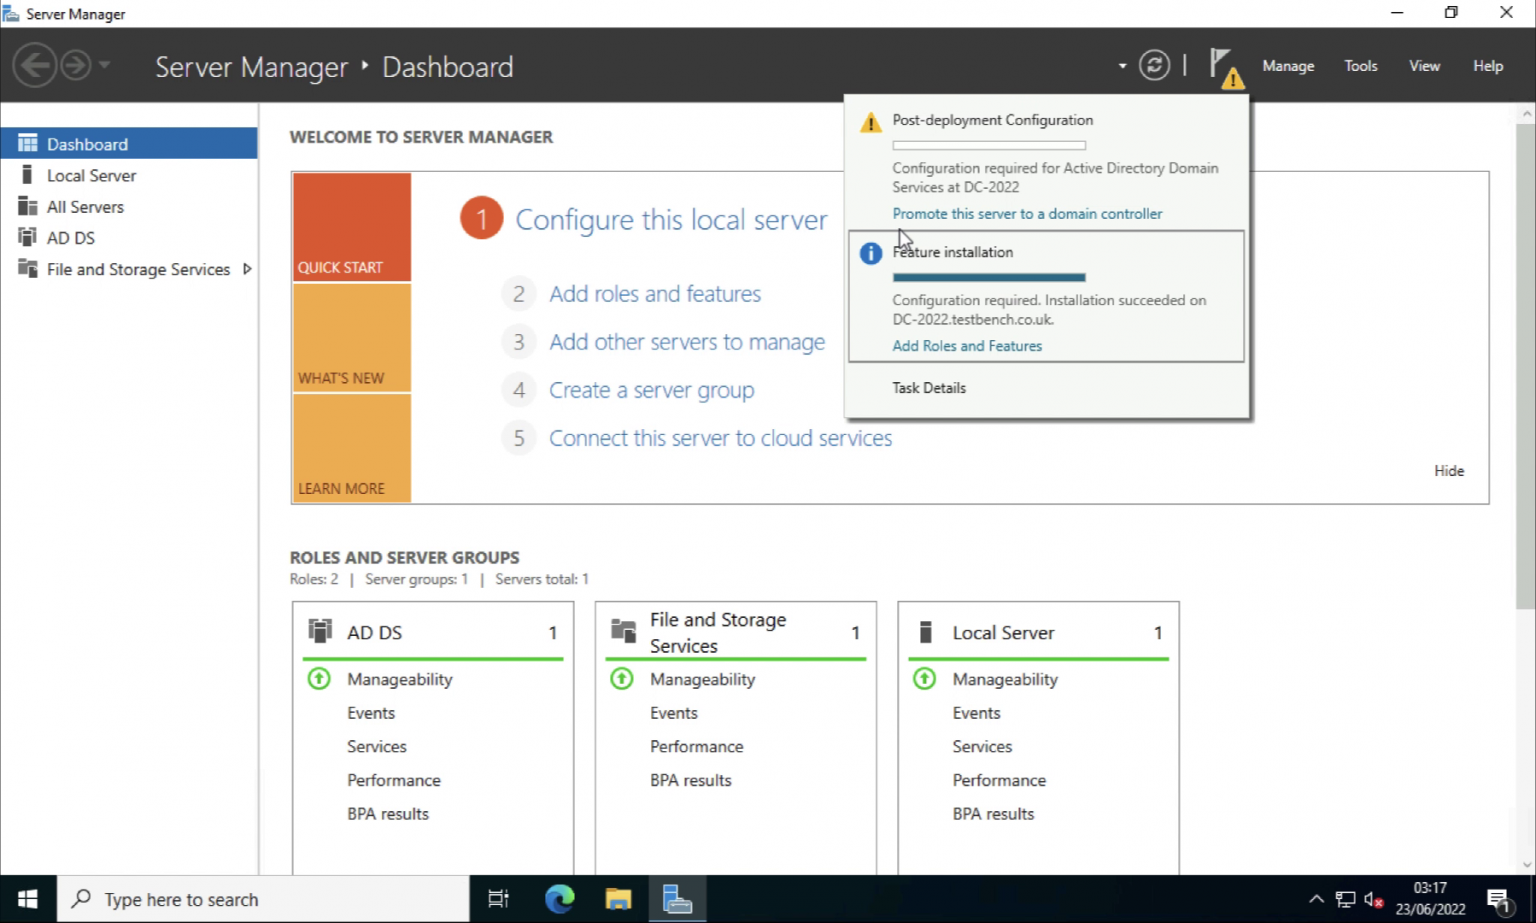Launch Microsoft Edge from the taskbar
1536x923 pixels.
[x=559, y=898]
